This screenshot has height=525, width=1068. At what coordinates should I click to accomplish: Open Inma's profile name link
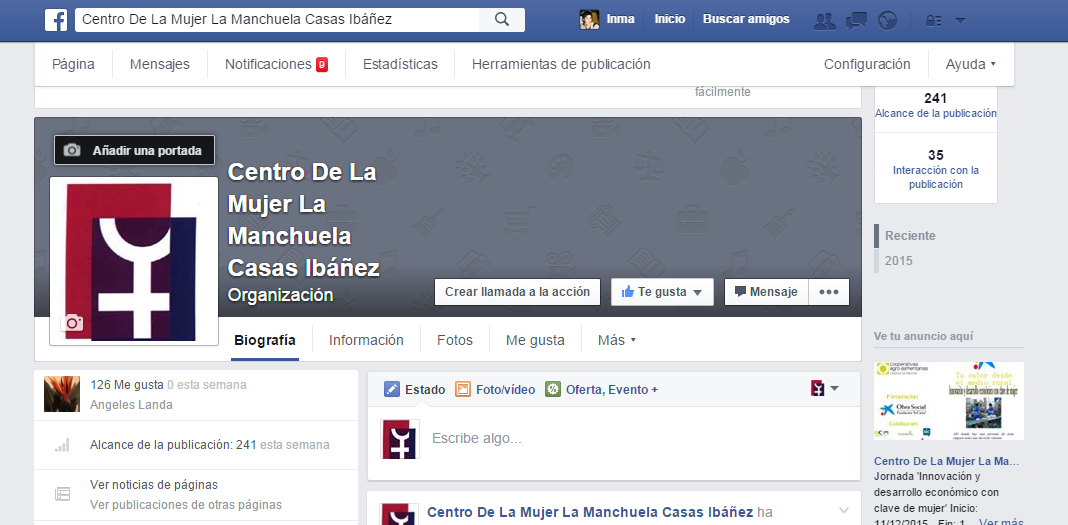[621, 19]
